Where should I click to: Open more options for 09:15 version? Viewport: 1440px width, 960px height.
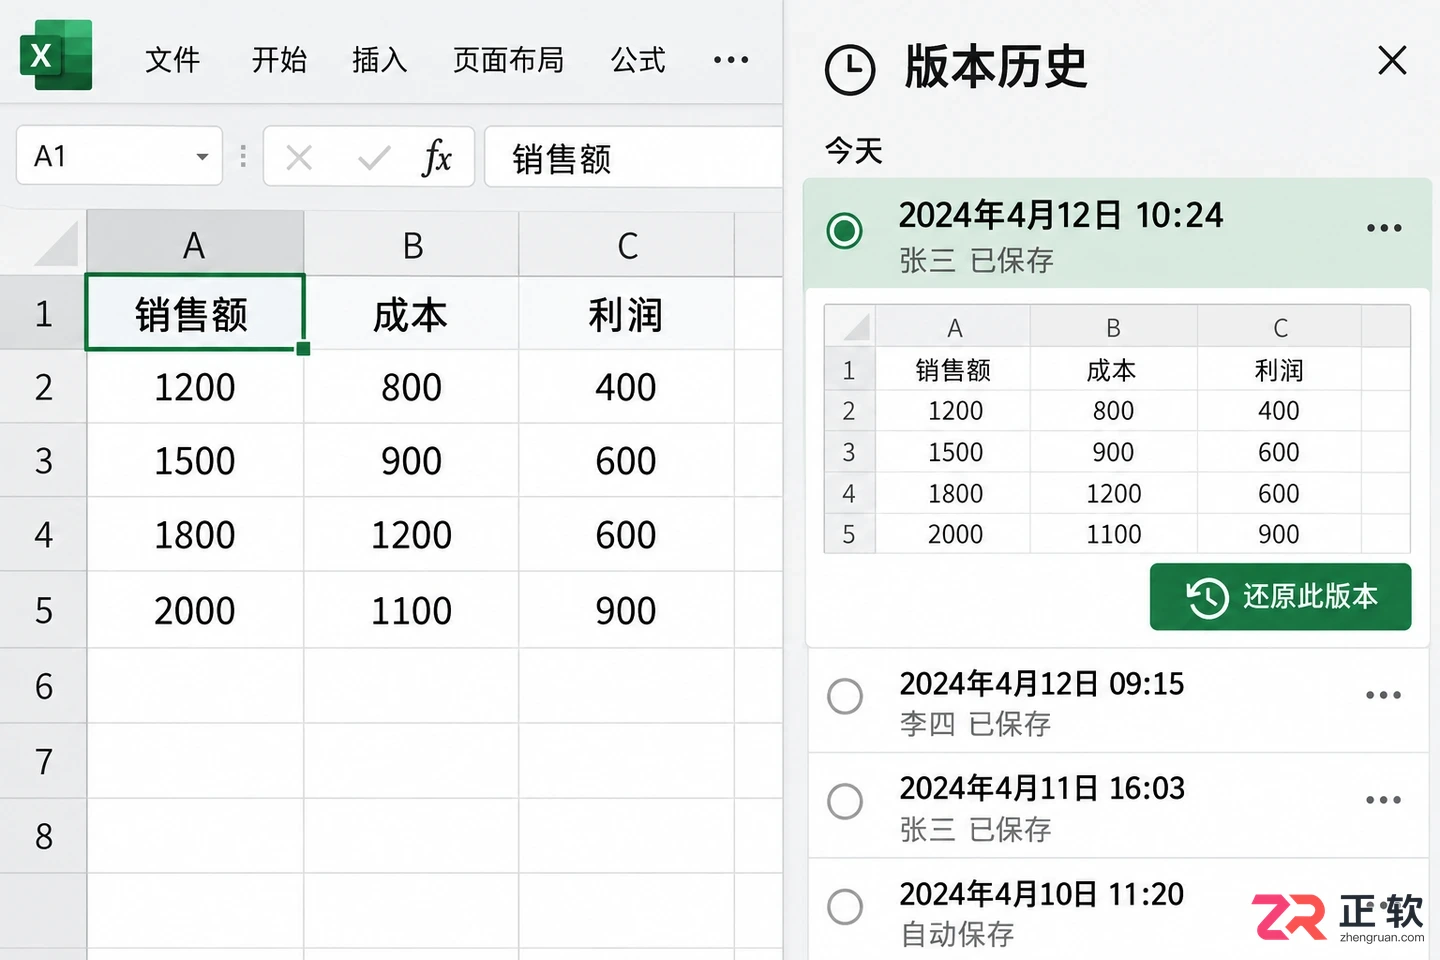[x=1384, y=695]
